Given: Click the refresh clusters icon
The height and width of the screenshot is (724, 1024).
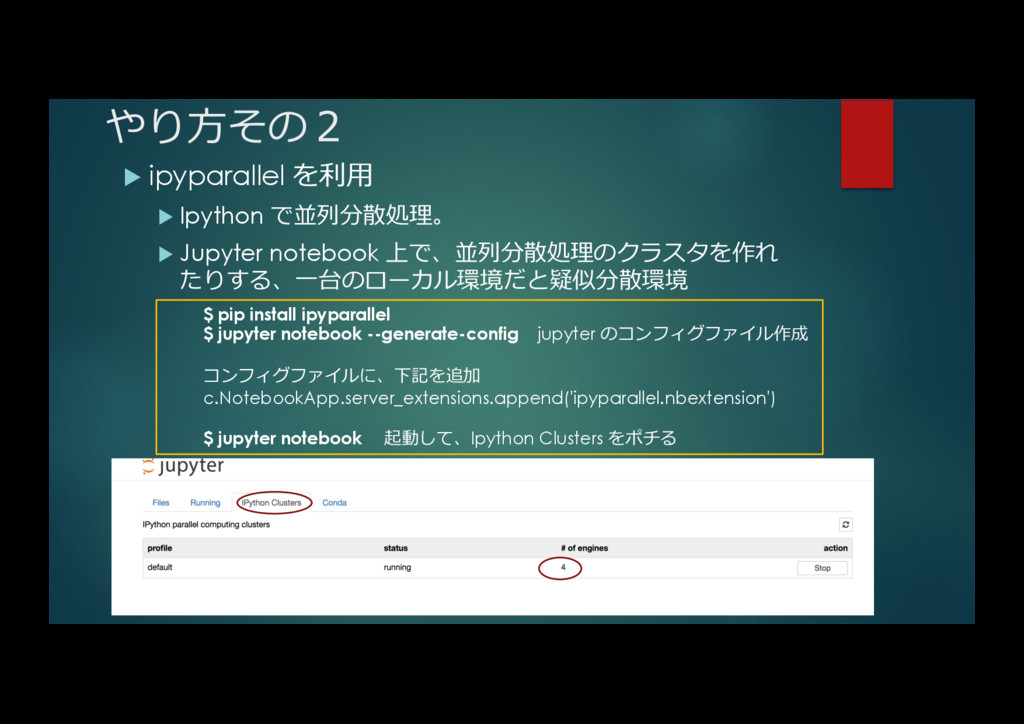Looking at the screenshot, I should coord(846,525).
